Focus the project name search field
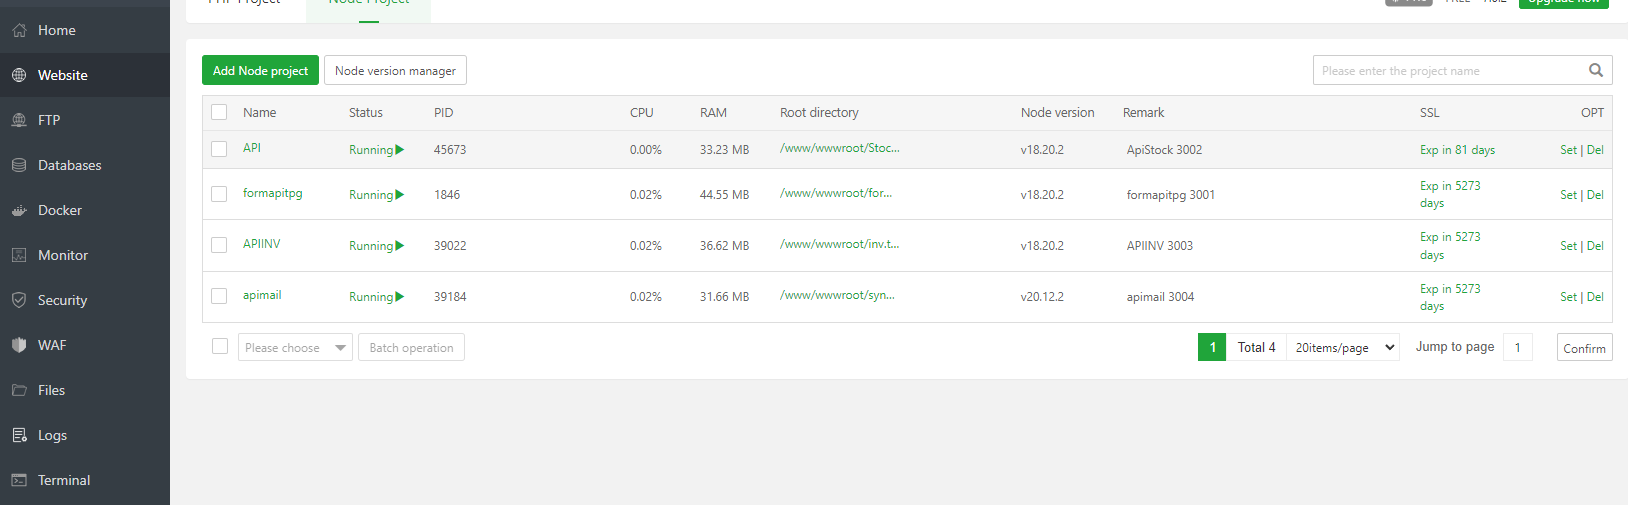1628x505 pixels. (1450, 70)
